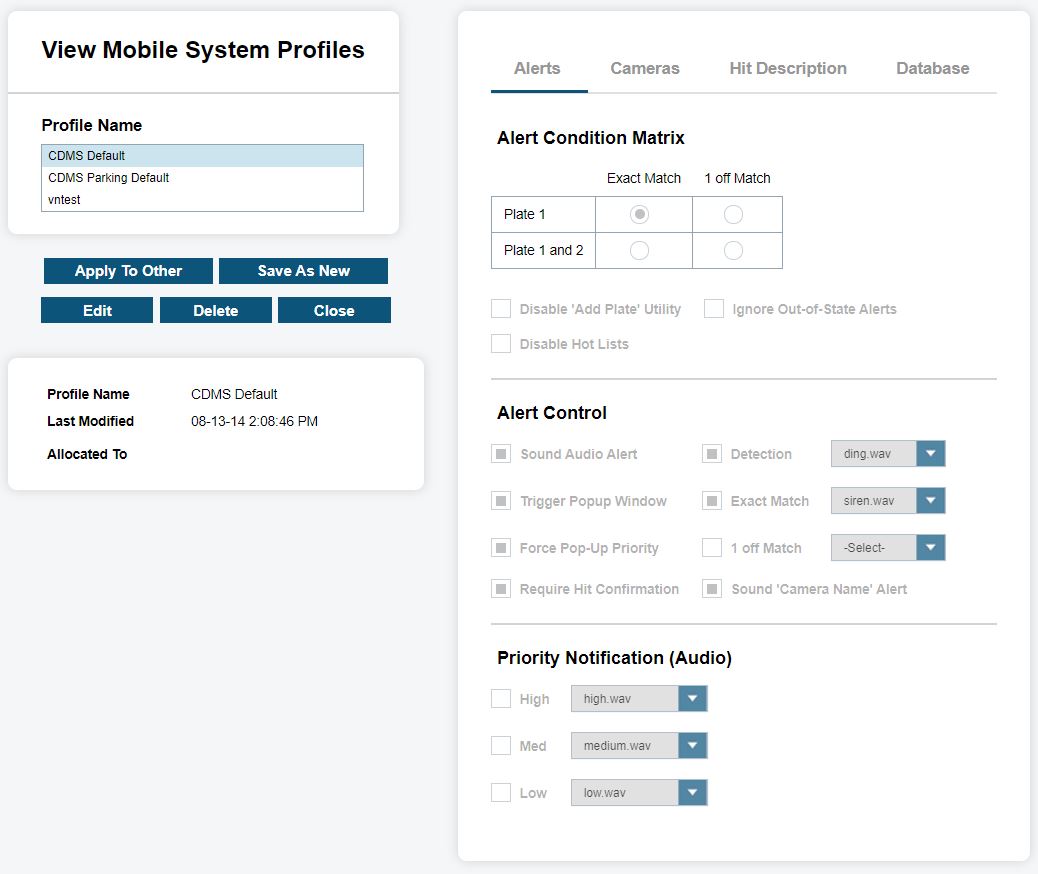1038x874 pixels.
Task: Click the Edit profile button
Action: [97, 311]
